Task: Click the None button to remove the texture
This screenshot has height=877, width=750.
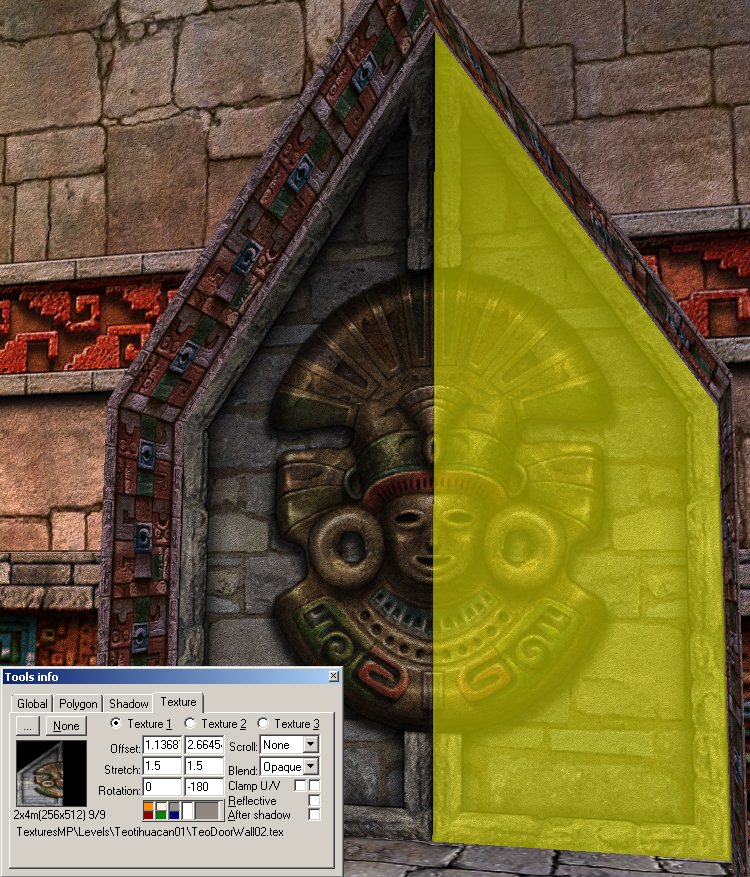Action: click(x=66, y=726)
